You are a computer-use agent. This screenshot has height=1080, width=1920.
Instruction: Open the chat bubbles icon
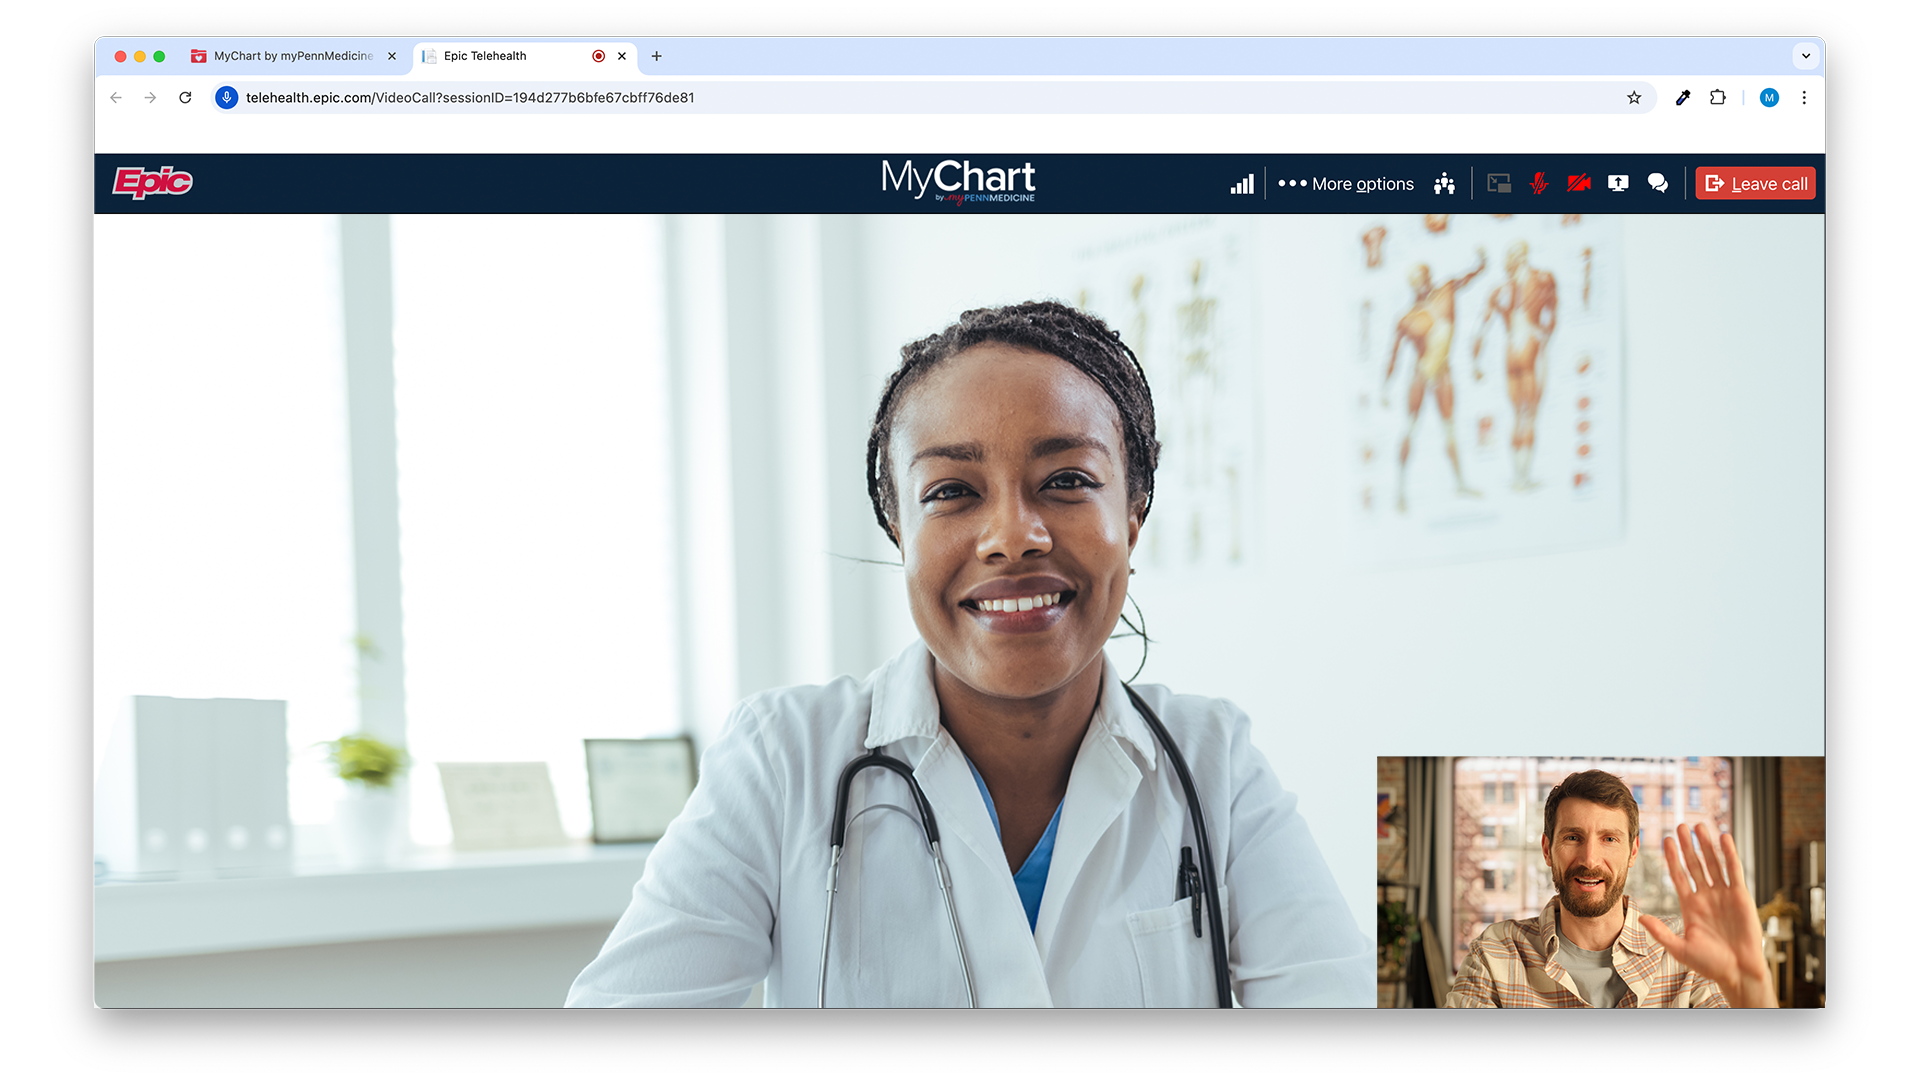(x=1657, y=183)
